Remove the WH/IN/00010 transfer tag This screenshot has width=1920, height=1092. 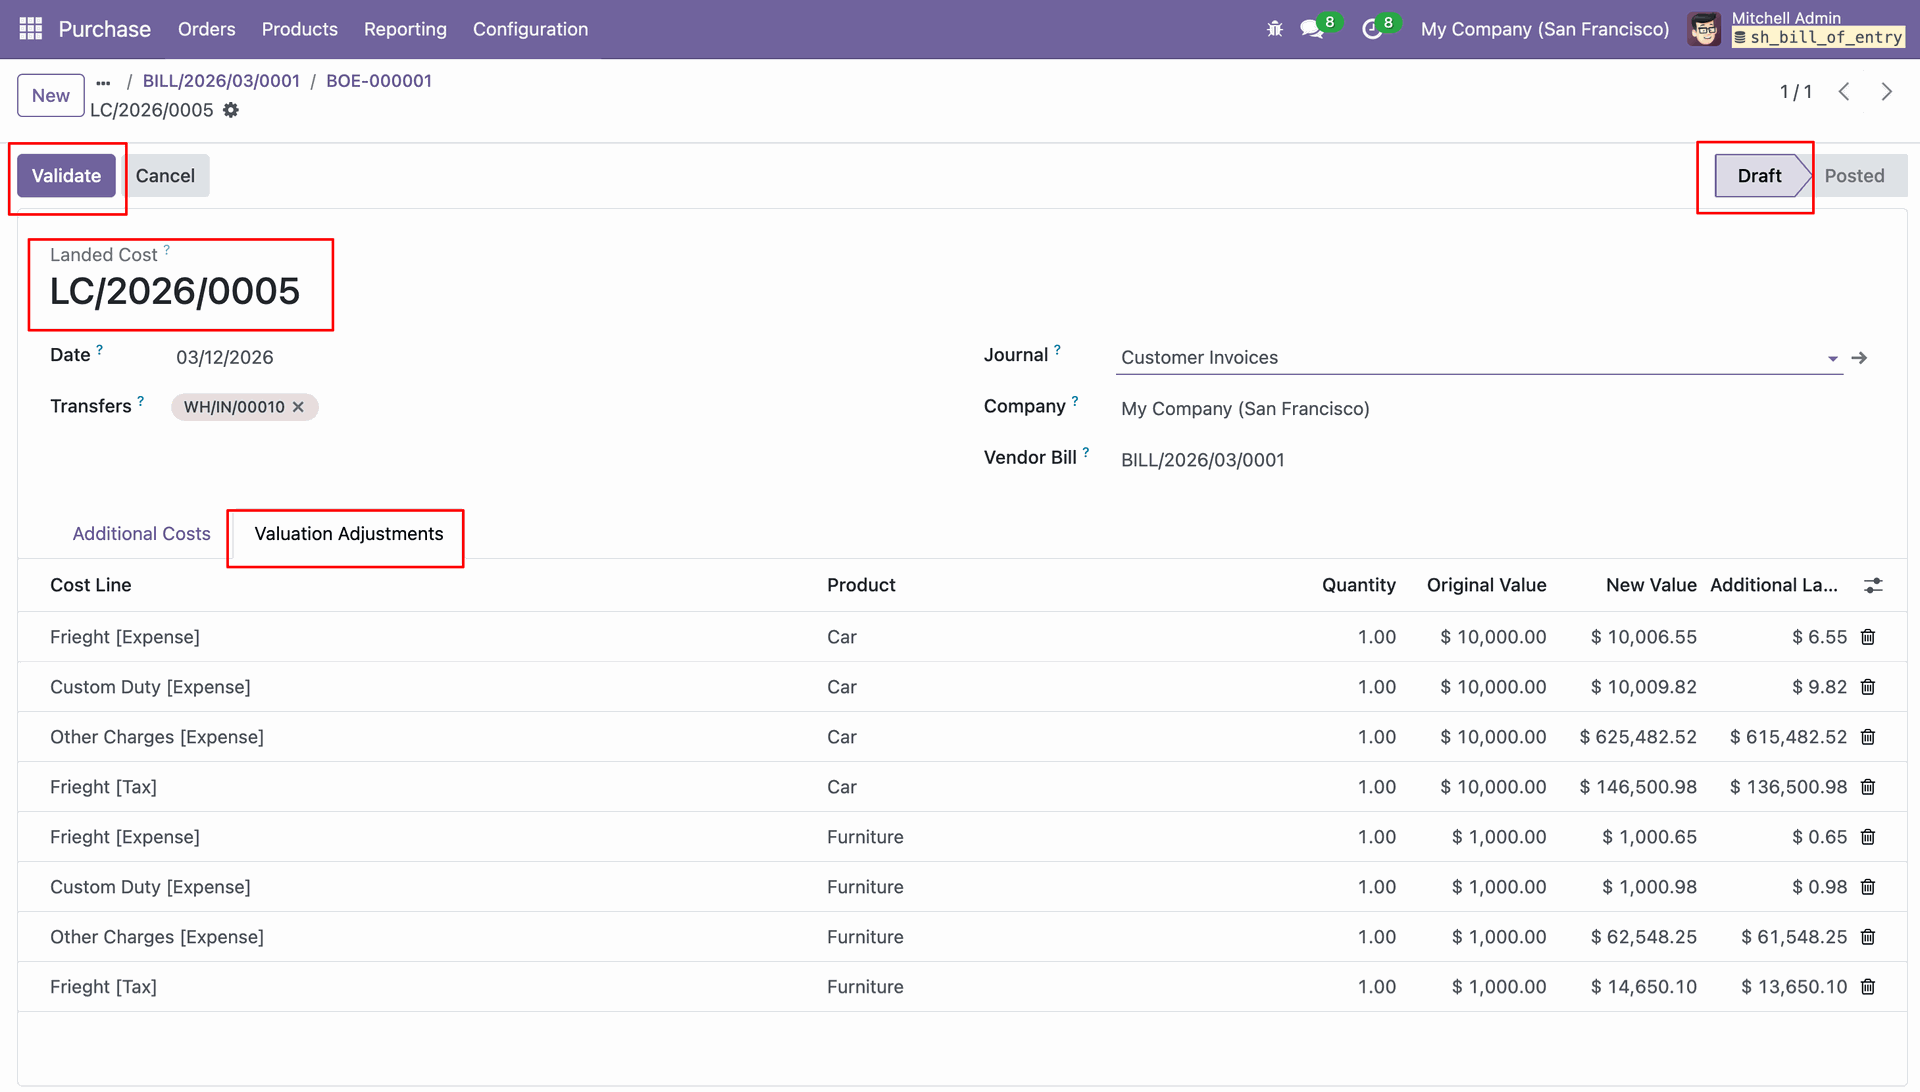point(298,407)
